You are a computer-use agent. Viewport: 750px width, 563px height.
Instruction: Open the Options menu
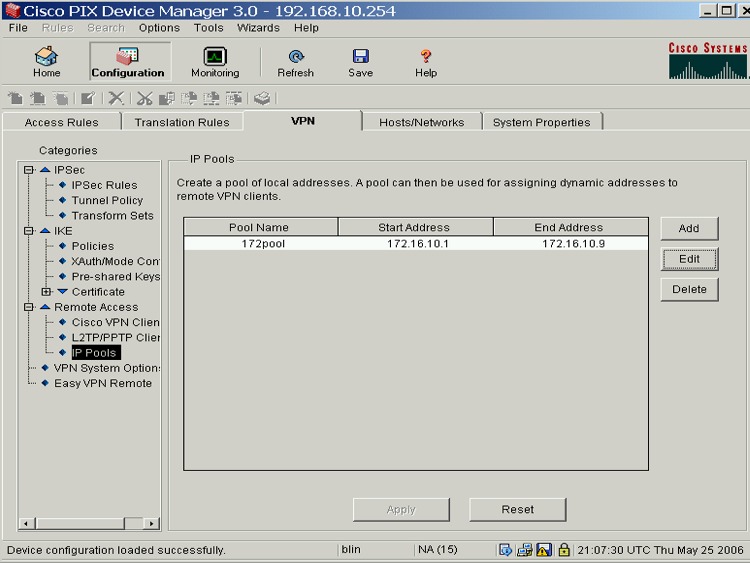(159, 28)
